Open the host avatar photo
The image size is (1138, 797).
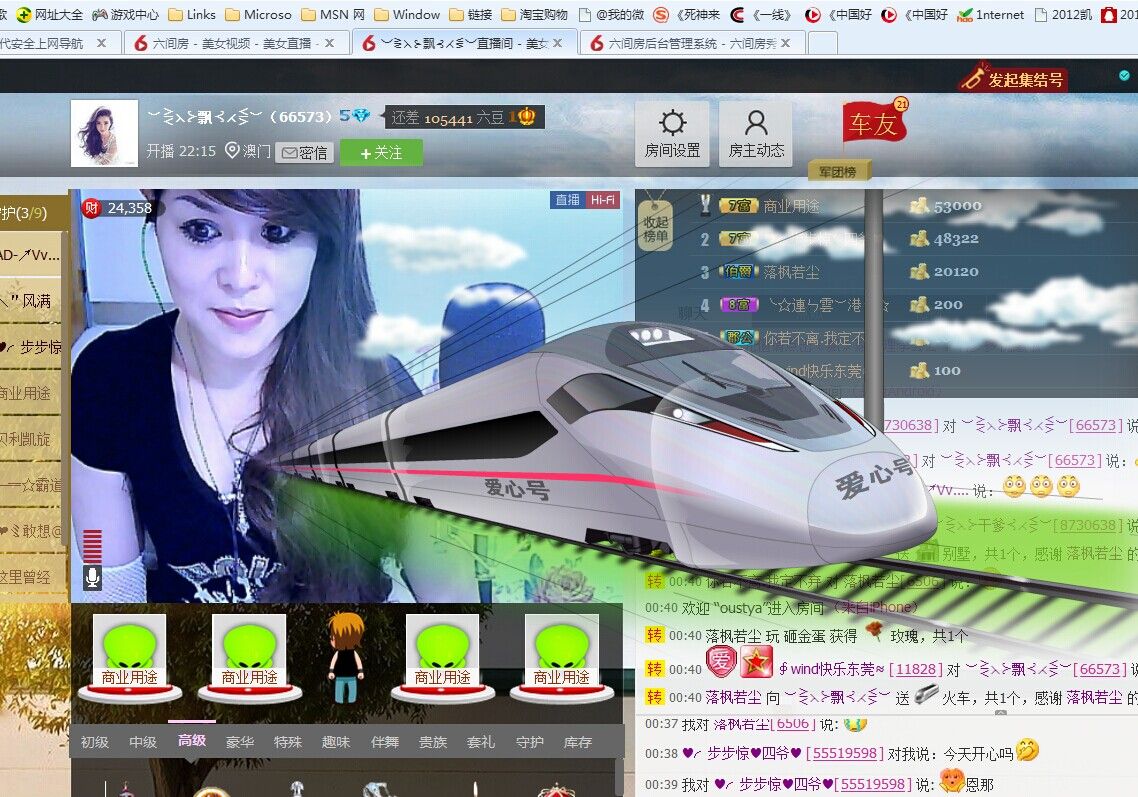[105, 134]
